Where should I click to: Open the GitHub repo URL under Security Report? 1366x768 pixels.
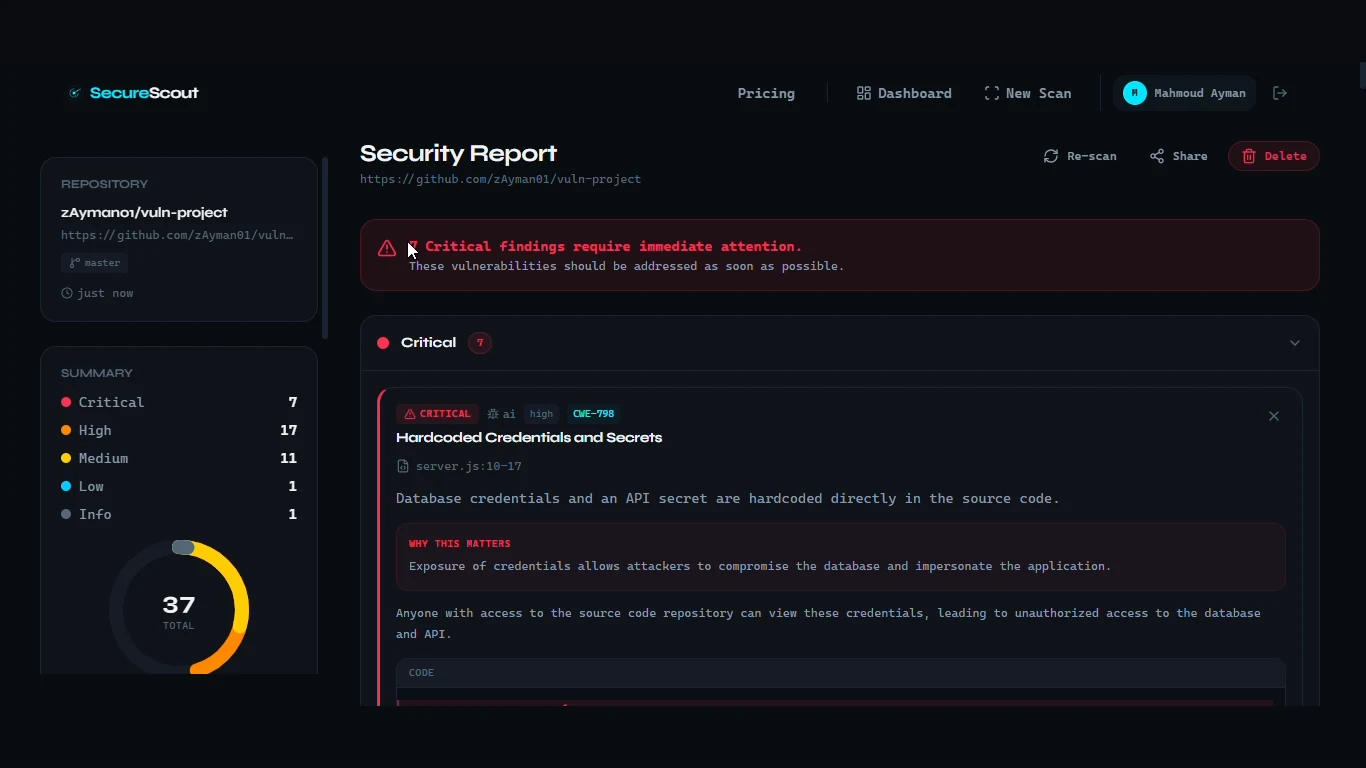tap(500, 179)
